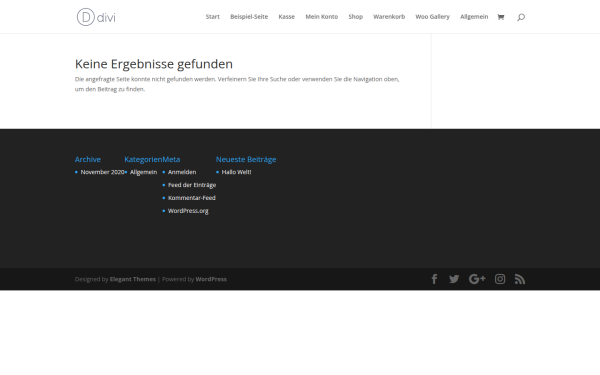Open Allgemein category link in footer
Image resolution: width=600 pixels, height=375 pixels.
[143, 172]
